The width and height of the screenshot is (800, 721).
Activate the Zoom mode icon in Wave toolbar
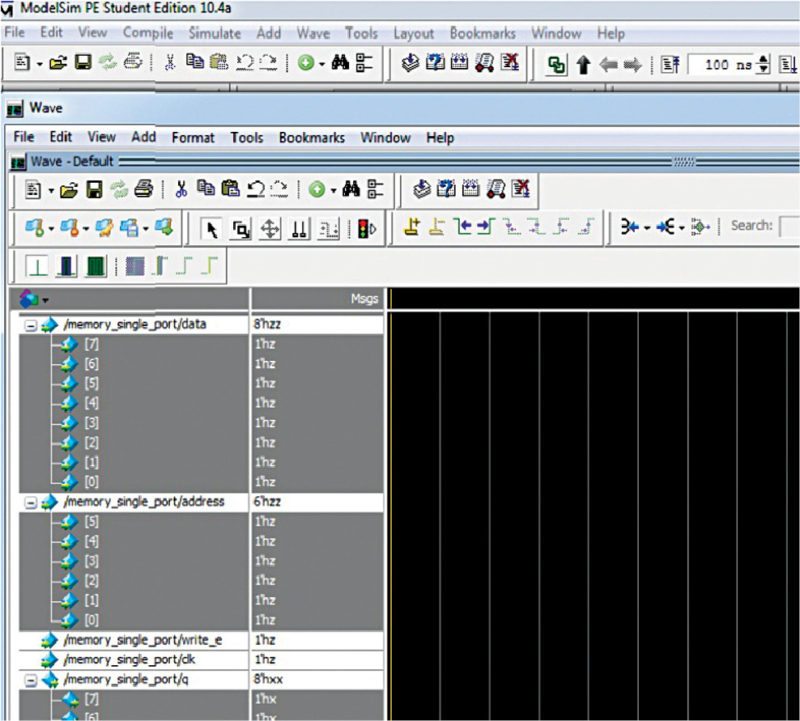pos(239,227)
